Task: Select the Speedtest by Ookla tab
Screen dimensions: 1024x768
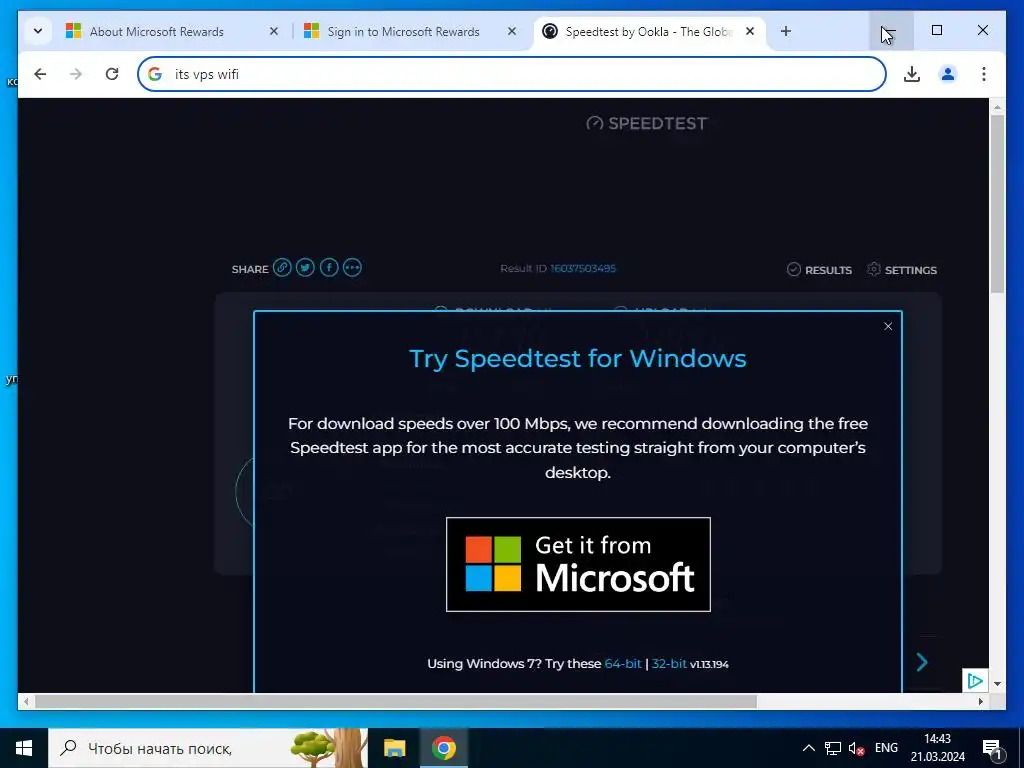Action: tap(649, 31)
